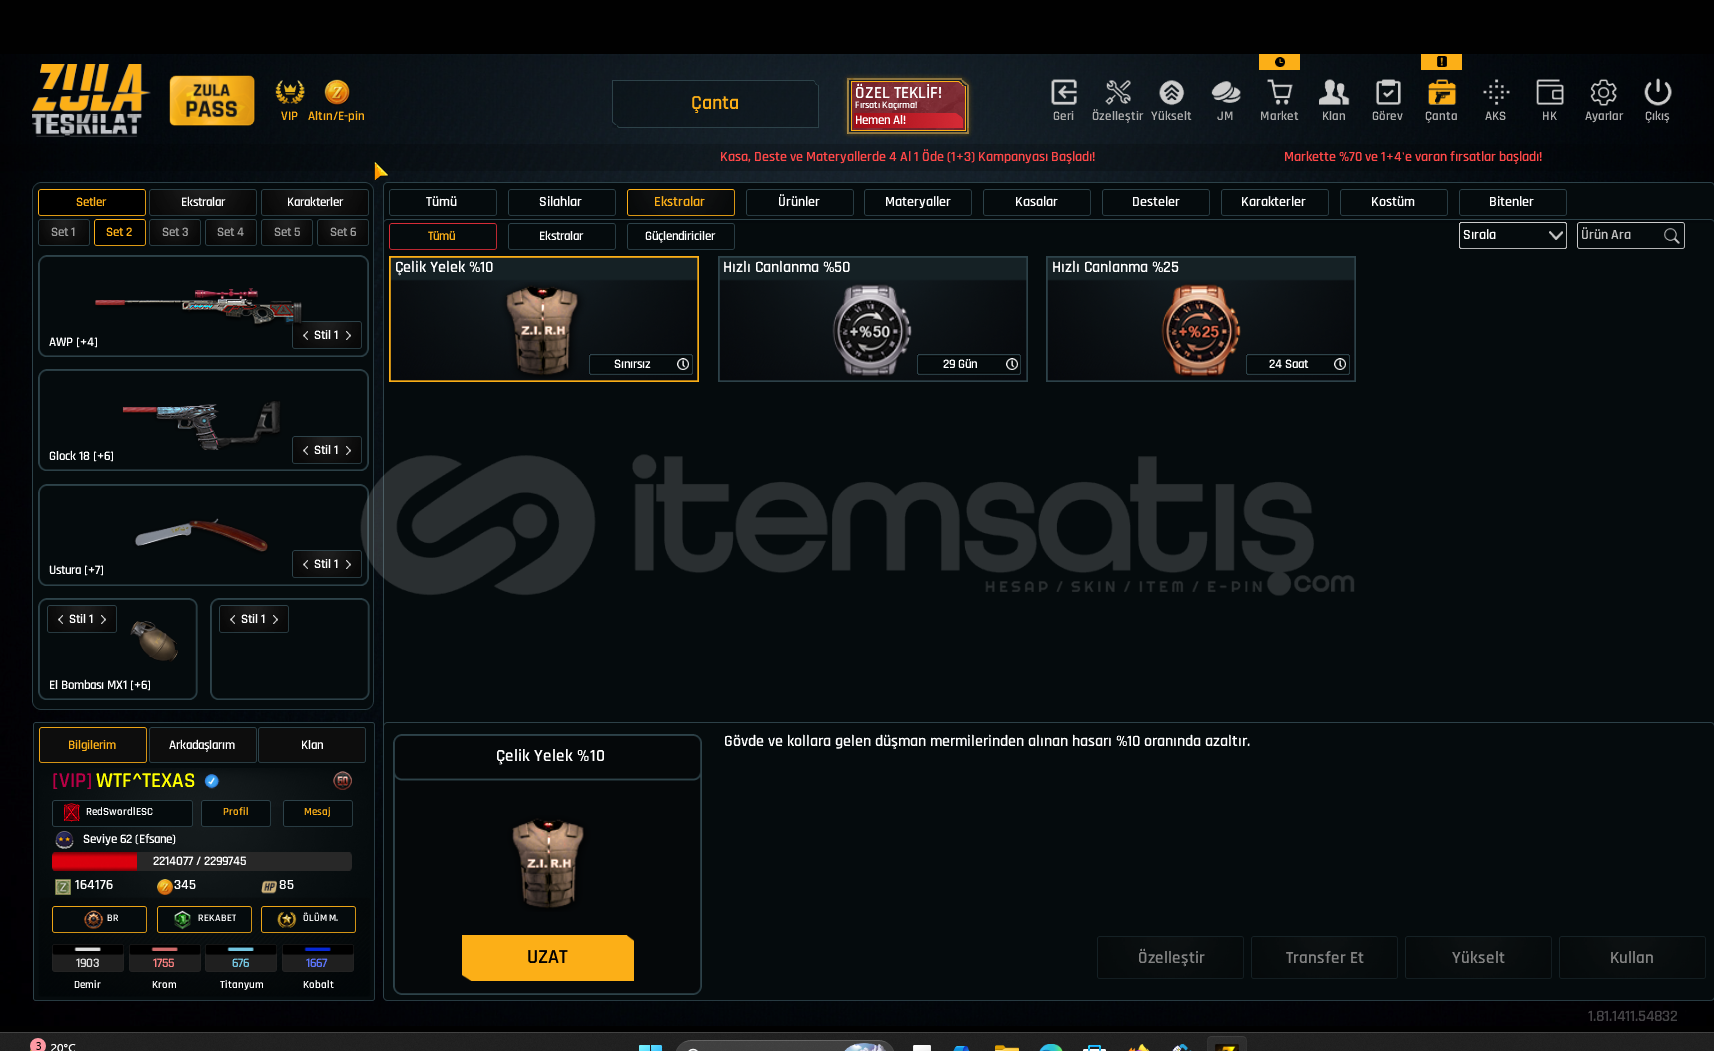
Task: Open the Klan icon in top bar
Action: 1334,93
